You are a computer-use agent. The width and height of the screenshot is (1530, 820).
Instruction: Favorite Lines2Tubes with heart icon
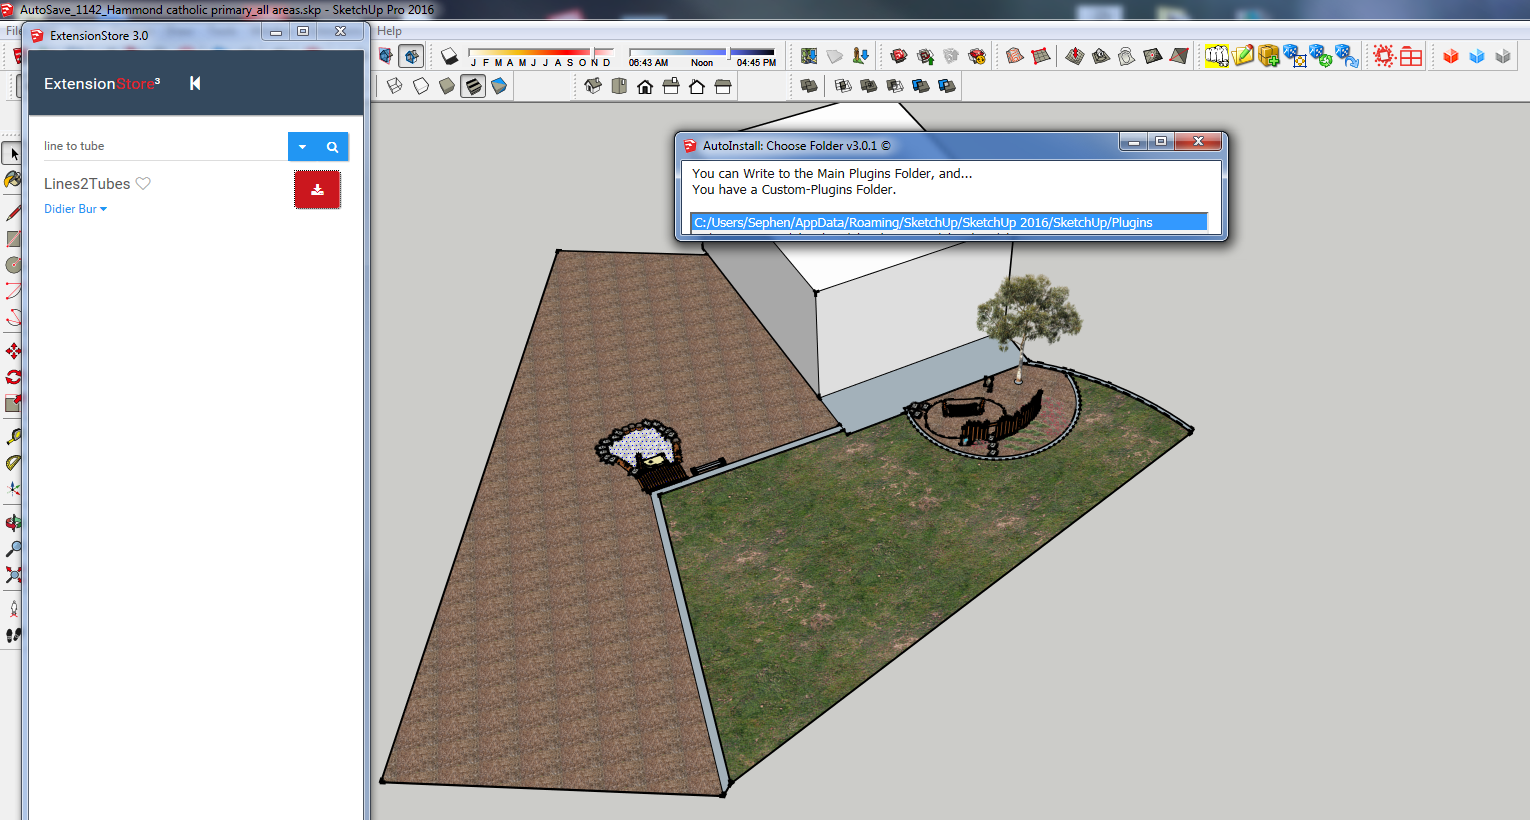click(x=143, y=183)
